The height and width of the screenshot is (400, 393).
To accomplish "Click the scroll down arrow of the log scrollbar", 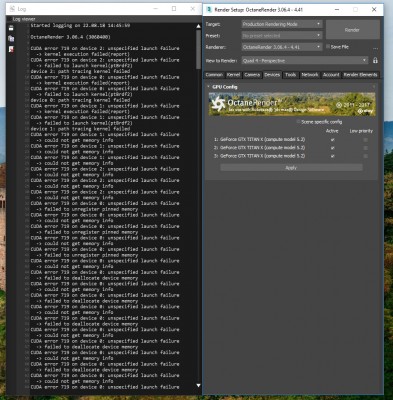I will (x=198, y=385).
